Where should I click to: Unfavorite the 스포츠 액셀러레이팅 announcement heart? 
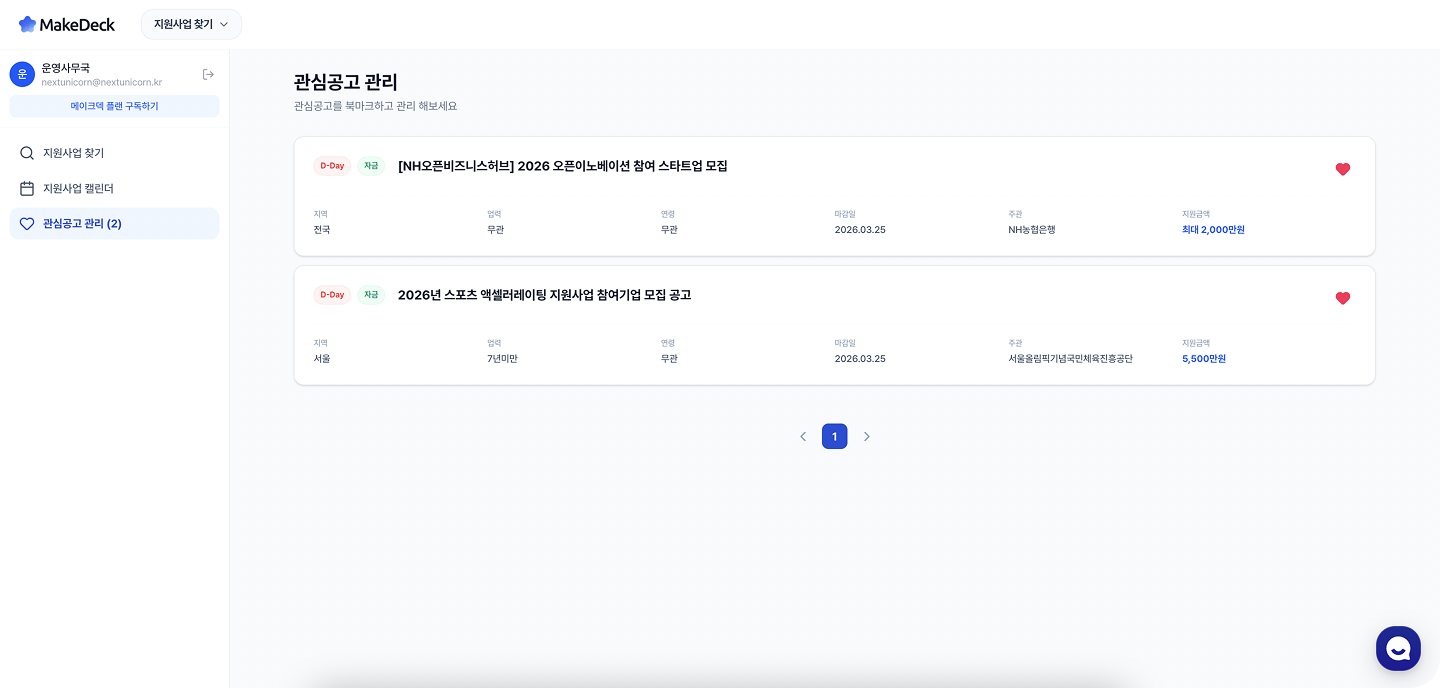(1342, 298)
